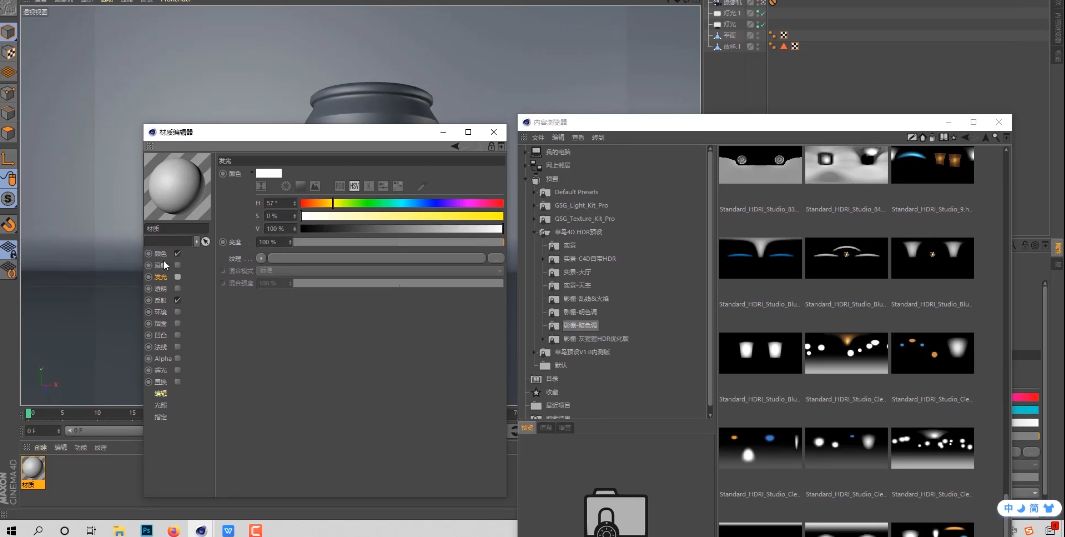Click the rainbow hue slider
Viewport: 1065px width, 537px height.
coord(402,203)
